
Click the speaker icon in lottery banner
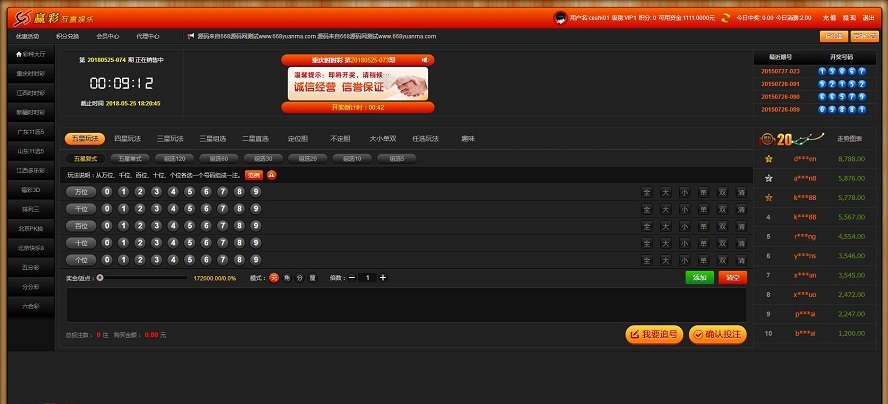(x=425, y=60)
